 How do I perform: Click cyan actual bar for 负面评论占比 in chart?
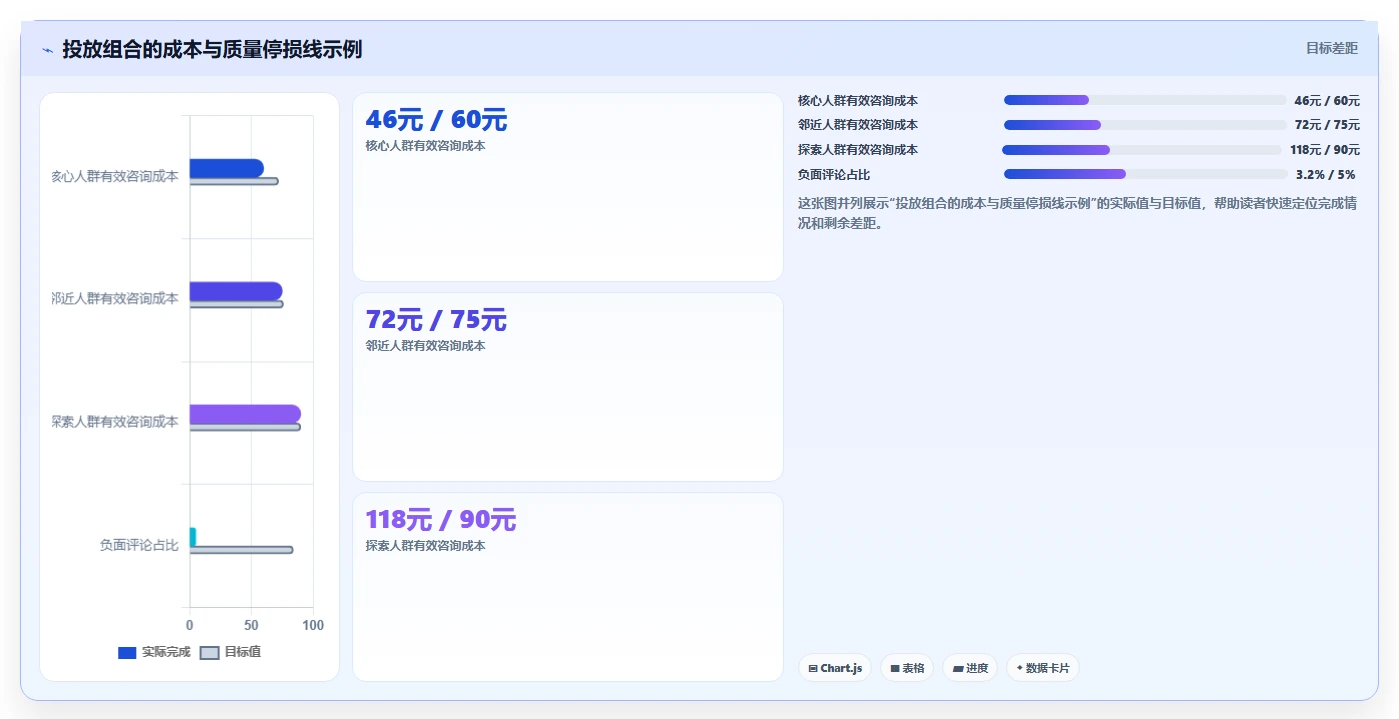click(193, 537)
